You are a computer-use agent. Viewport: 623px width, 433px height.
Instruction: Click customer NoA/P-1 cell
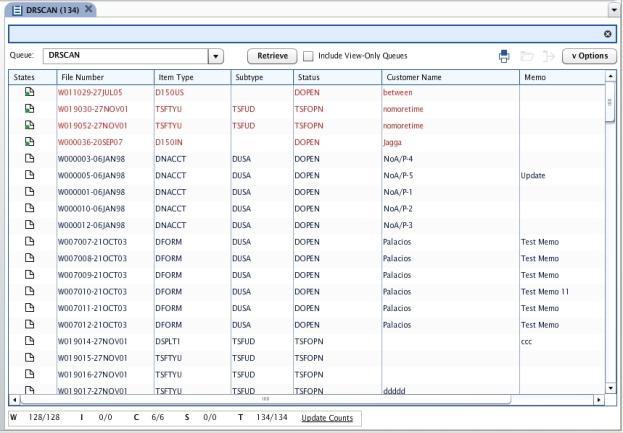(451, 192)
